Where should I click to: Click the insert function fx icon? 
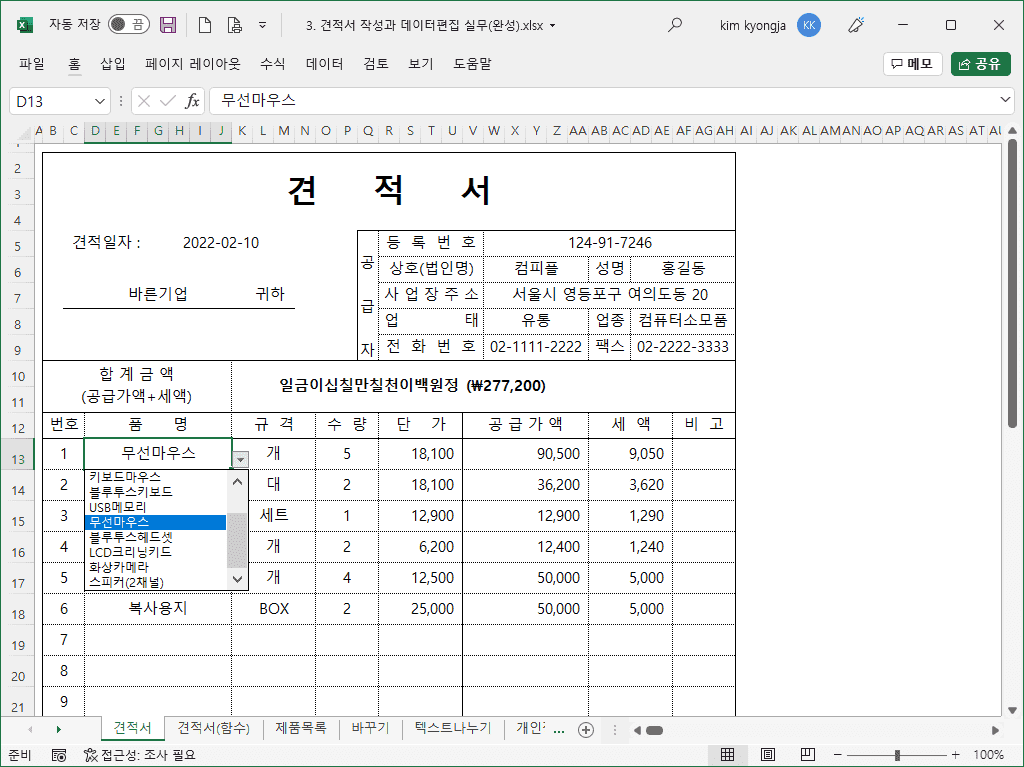point(192,101)
